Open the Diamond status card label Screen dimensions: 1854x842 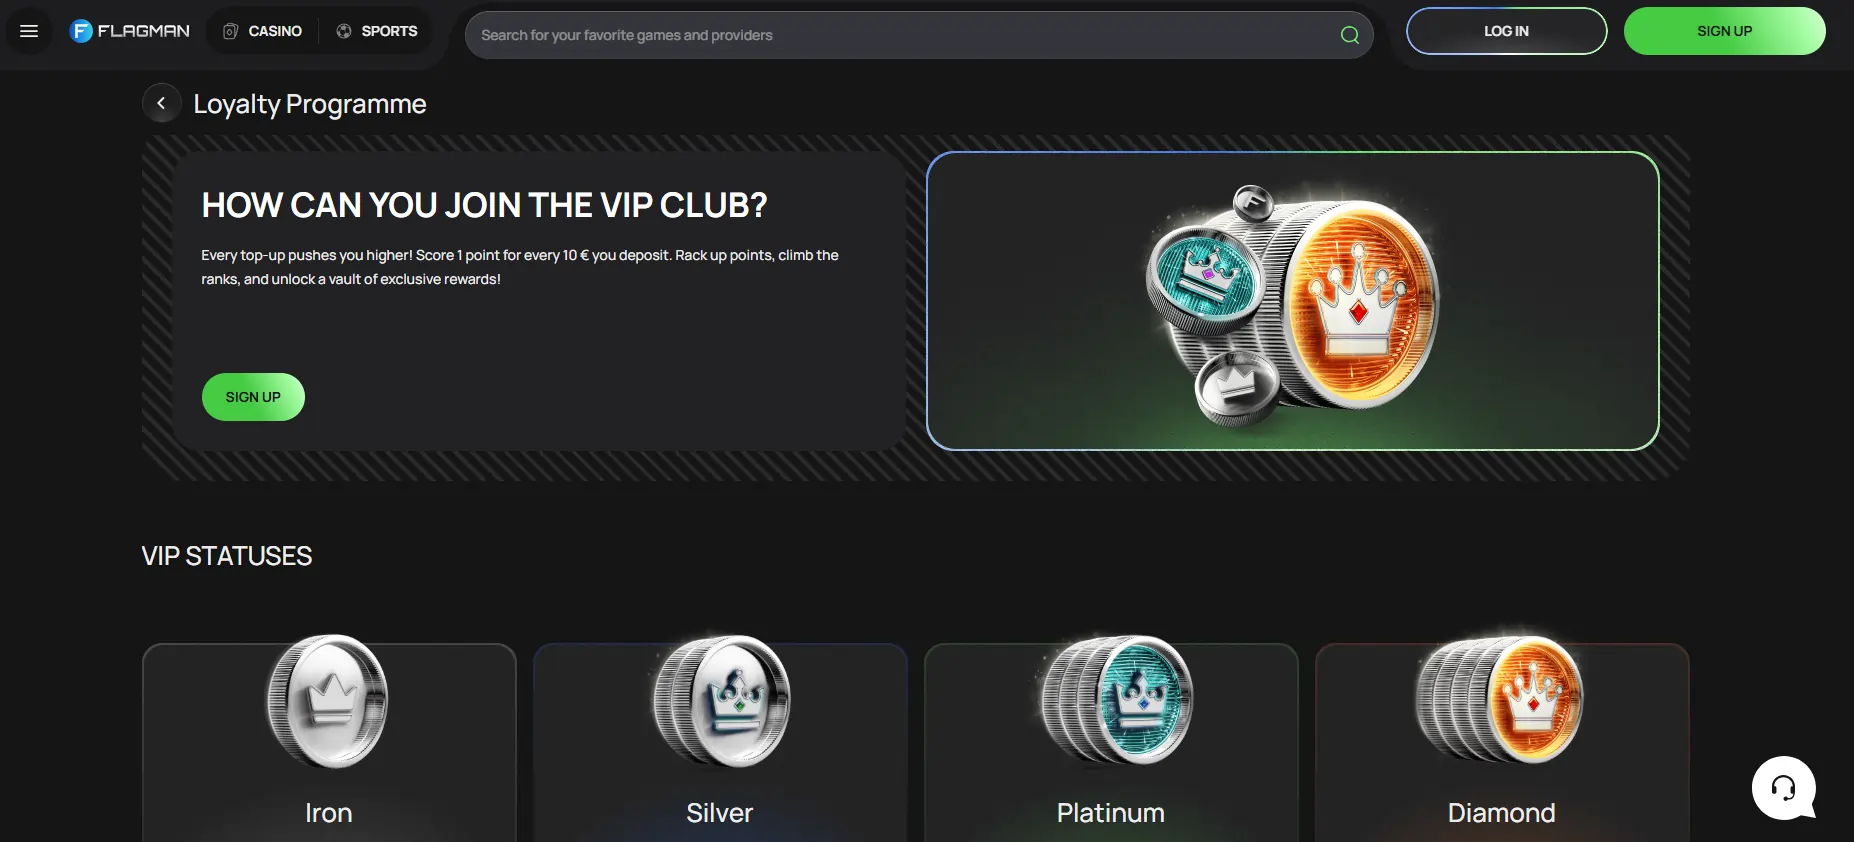(1501, 813)
